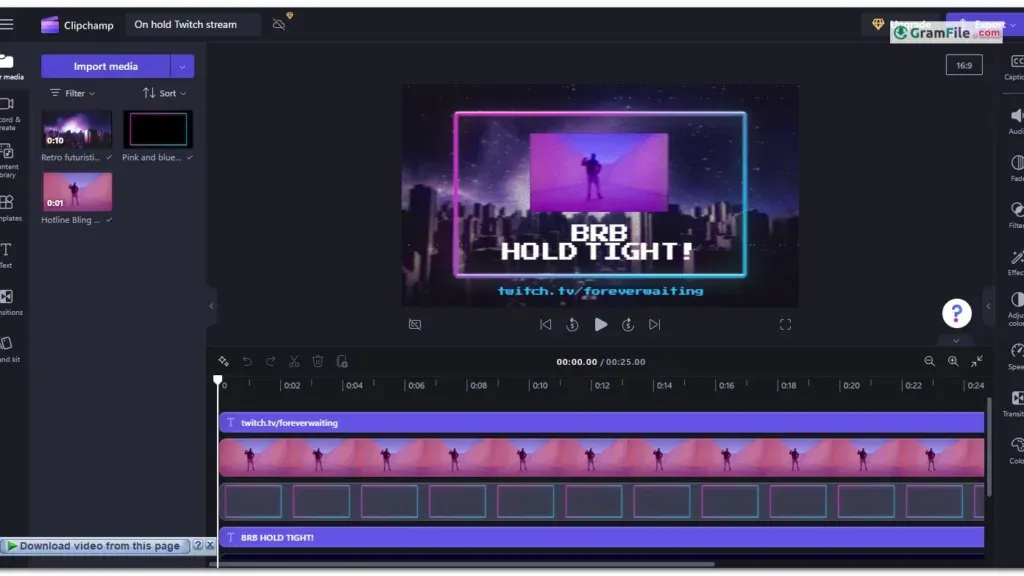This screenshot has width=1024, height=576.
Task: Open the Fade panel
Action: click(1016, 168)
